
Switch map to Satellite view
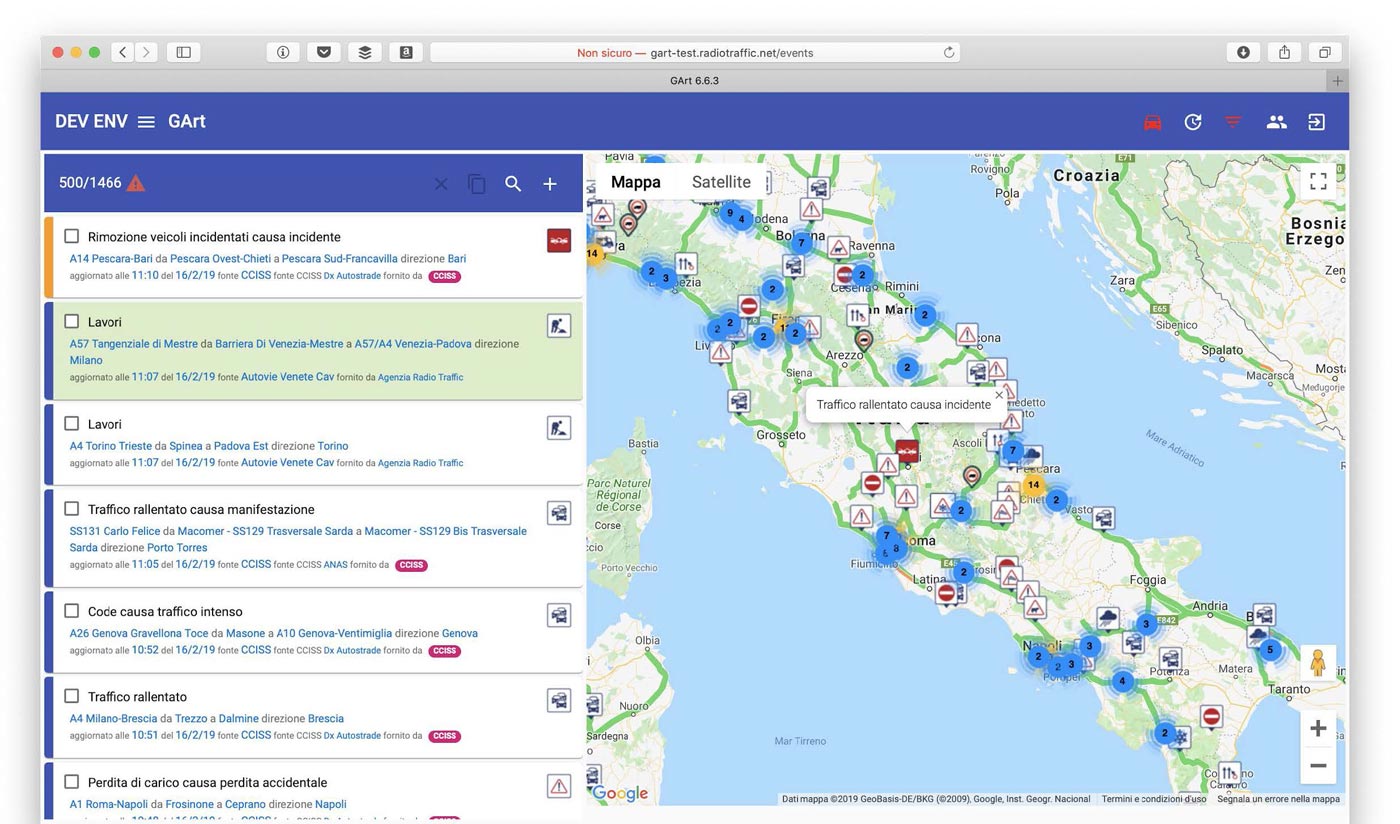click(x=721, y=182)
